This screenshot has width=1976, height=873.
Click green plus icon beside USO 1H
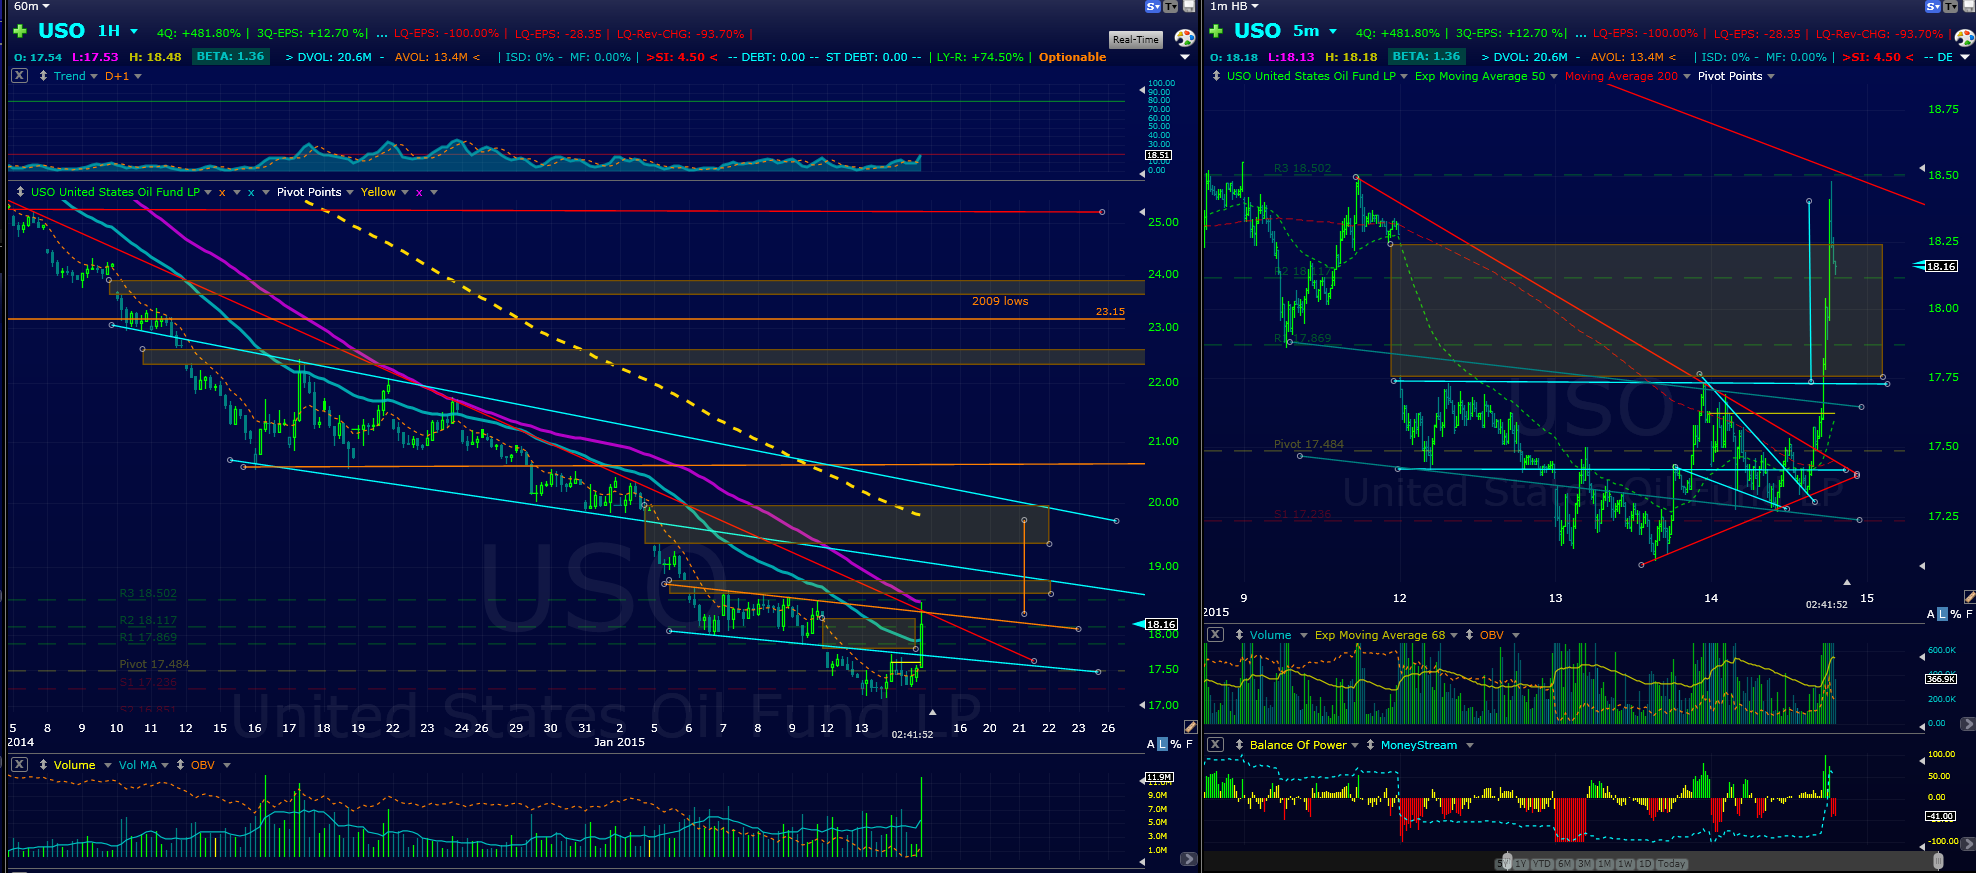point(19,32)
